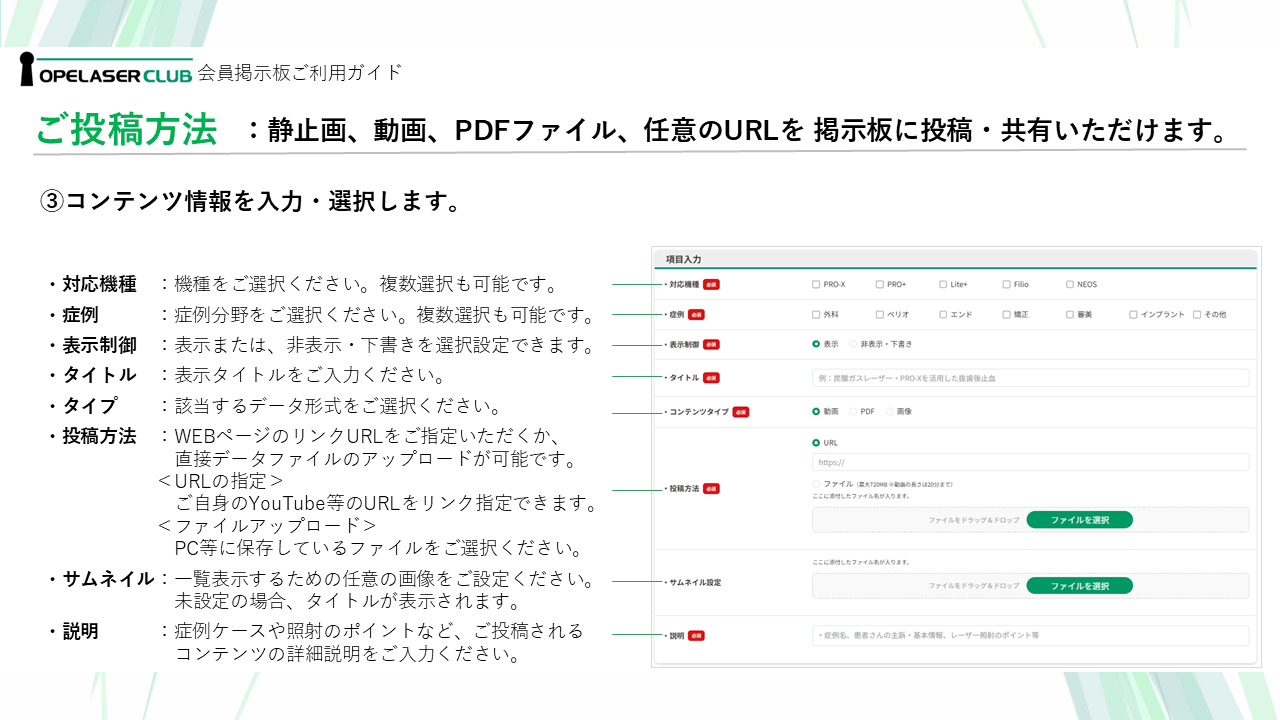Check the Filio machine checkbox
This screenshot has width=1280, height=720.
[x=1005, y=285]
